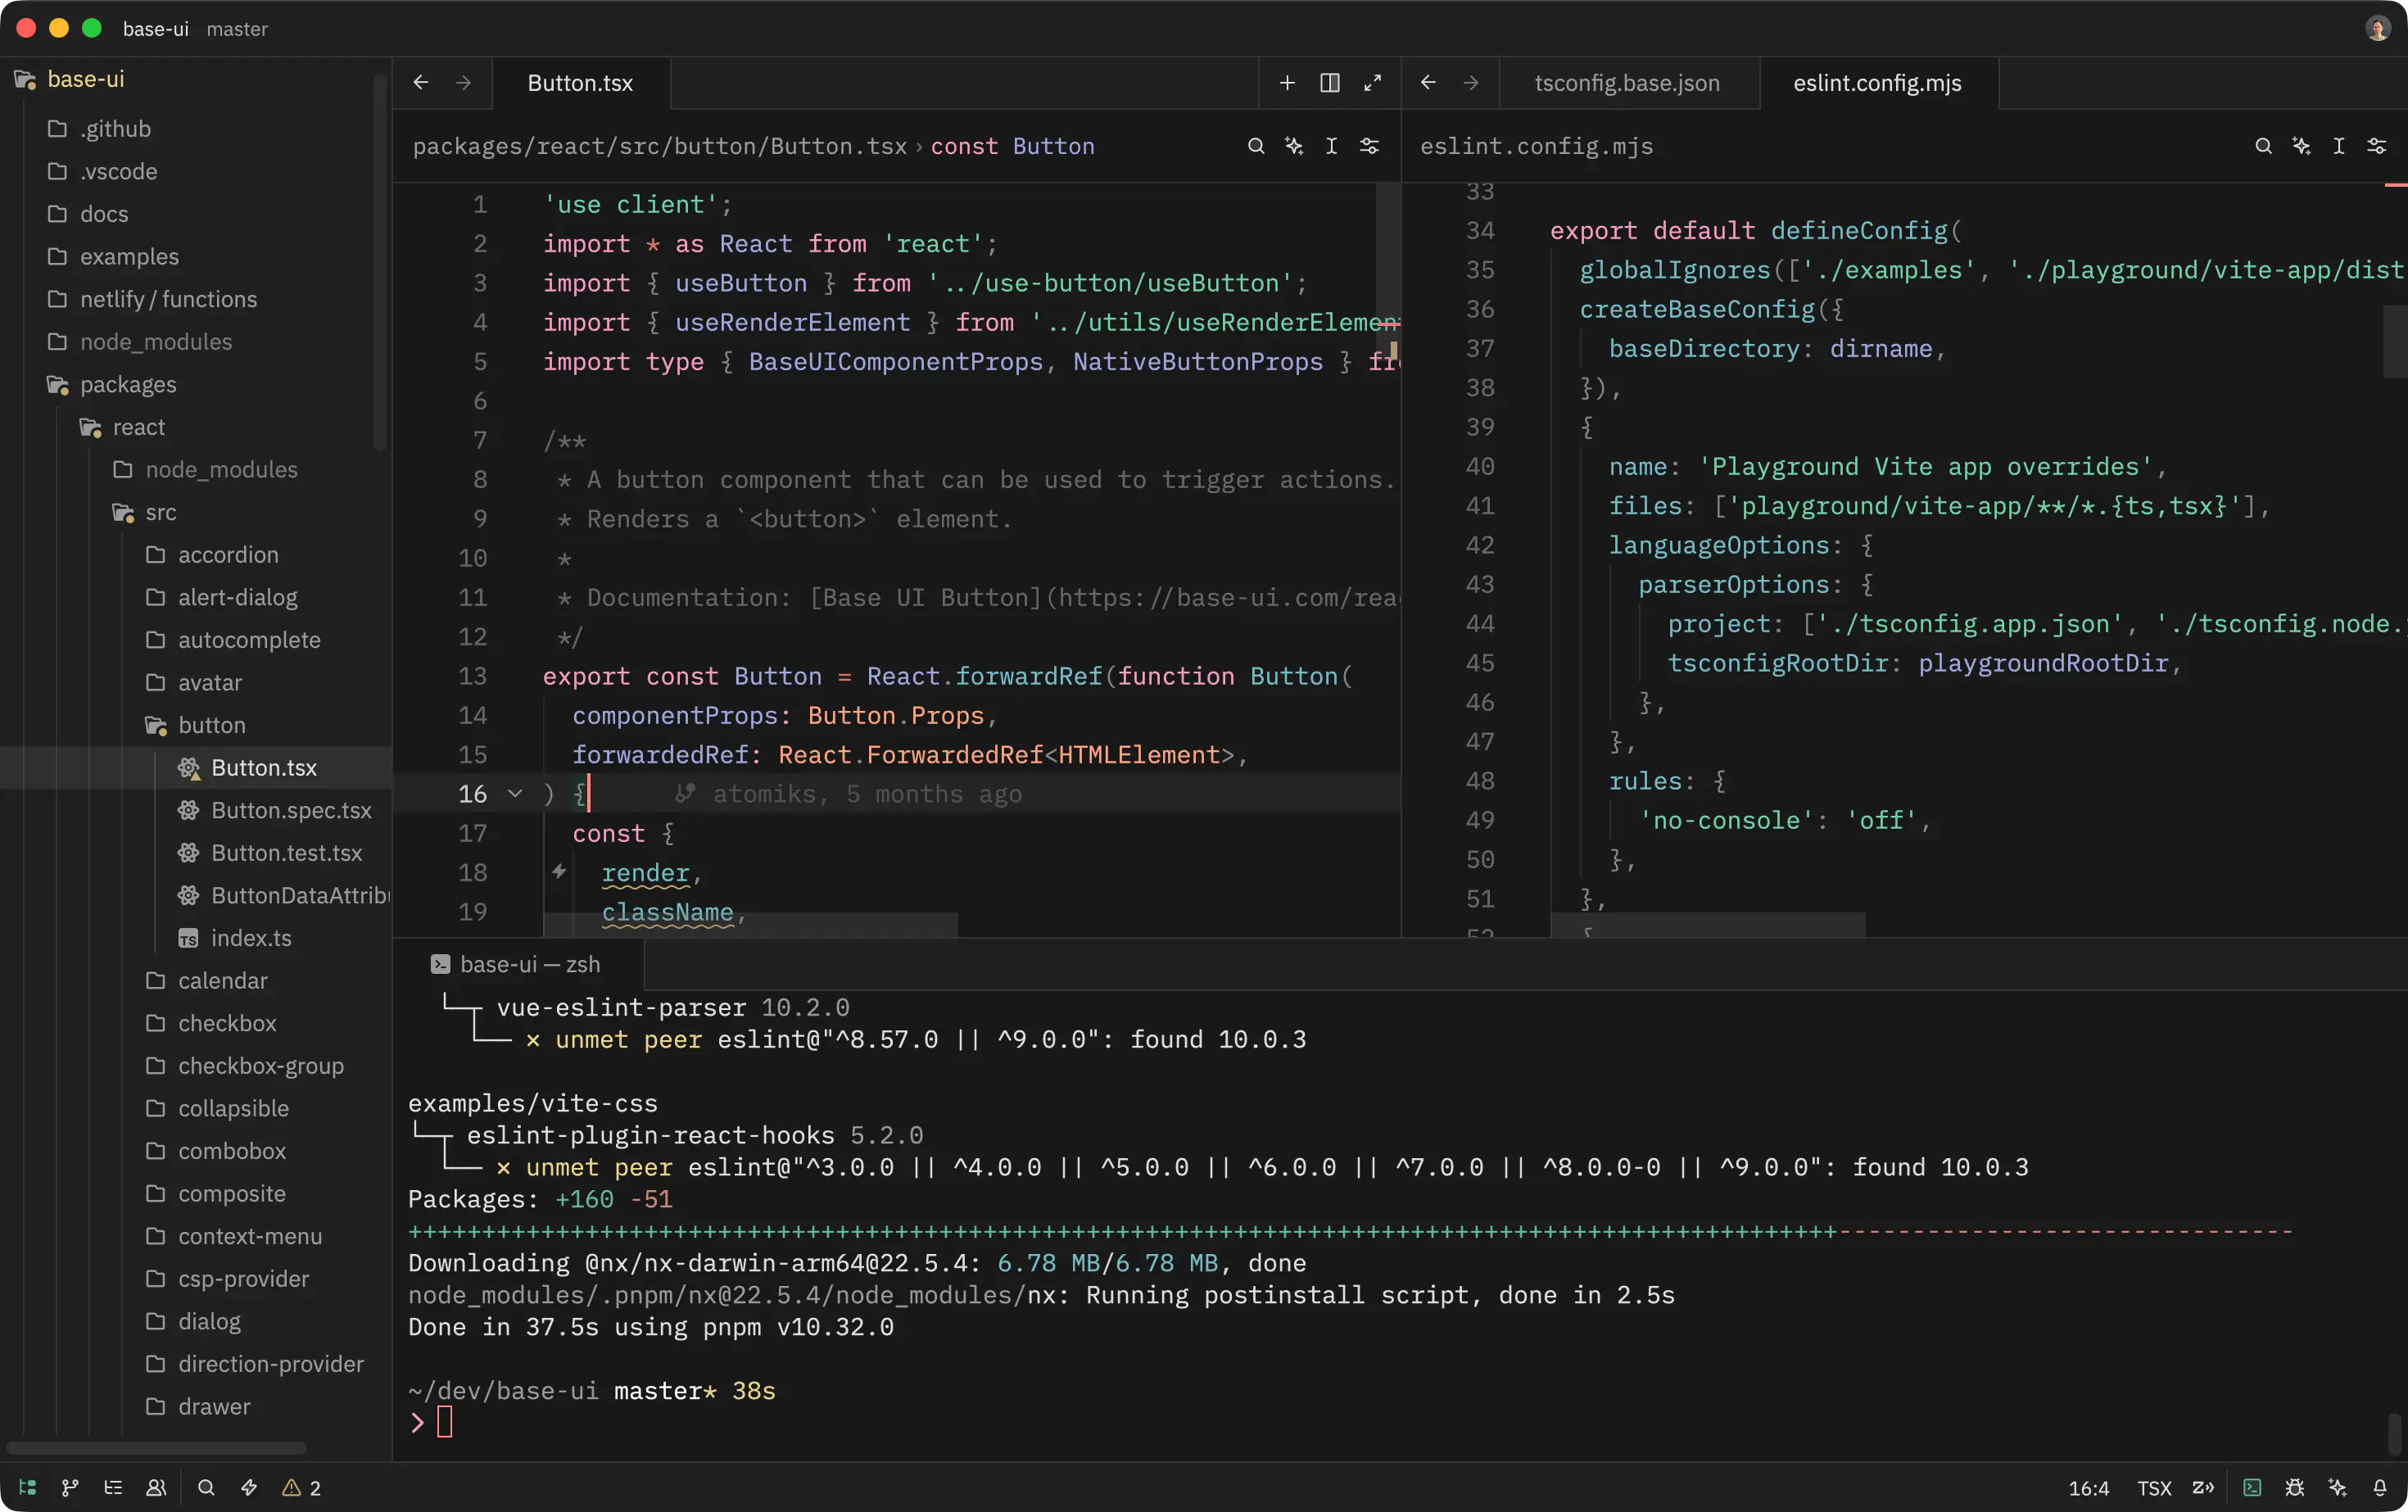
Task: Open the outline panel icon
Action: 113,1487
